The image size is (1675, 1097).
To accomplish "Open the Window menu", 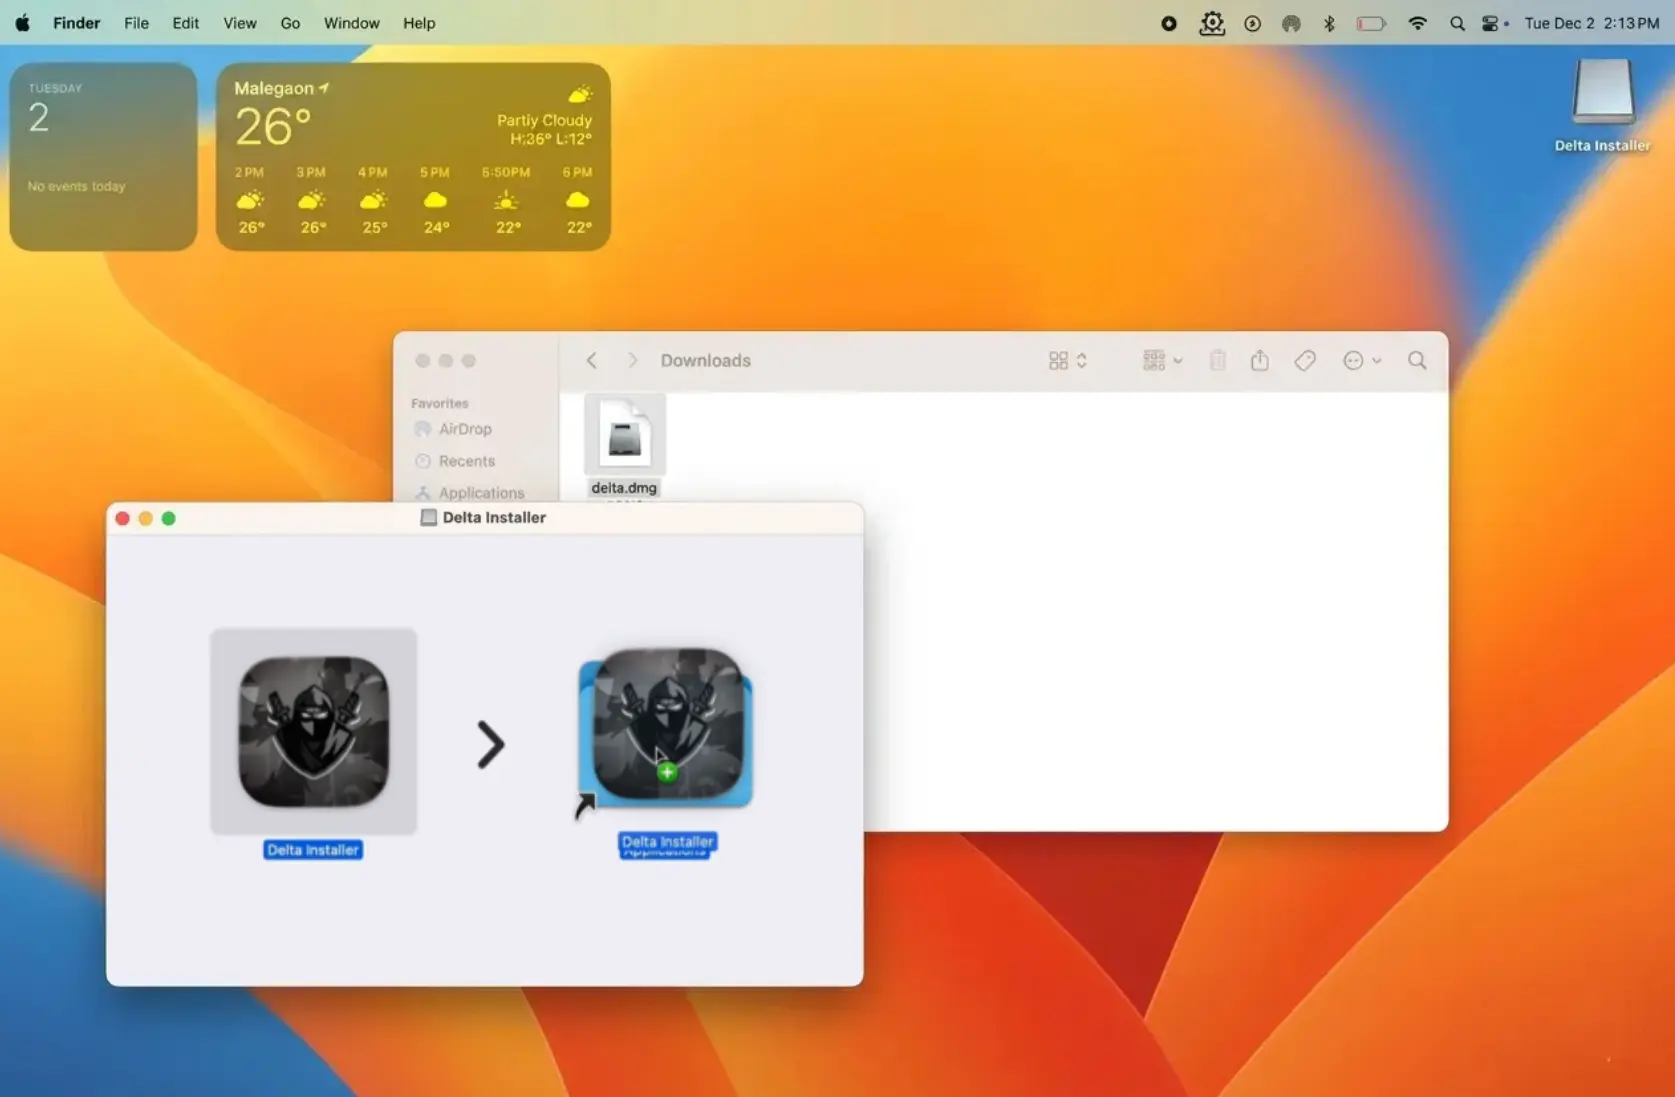I will [351, 23].
